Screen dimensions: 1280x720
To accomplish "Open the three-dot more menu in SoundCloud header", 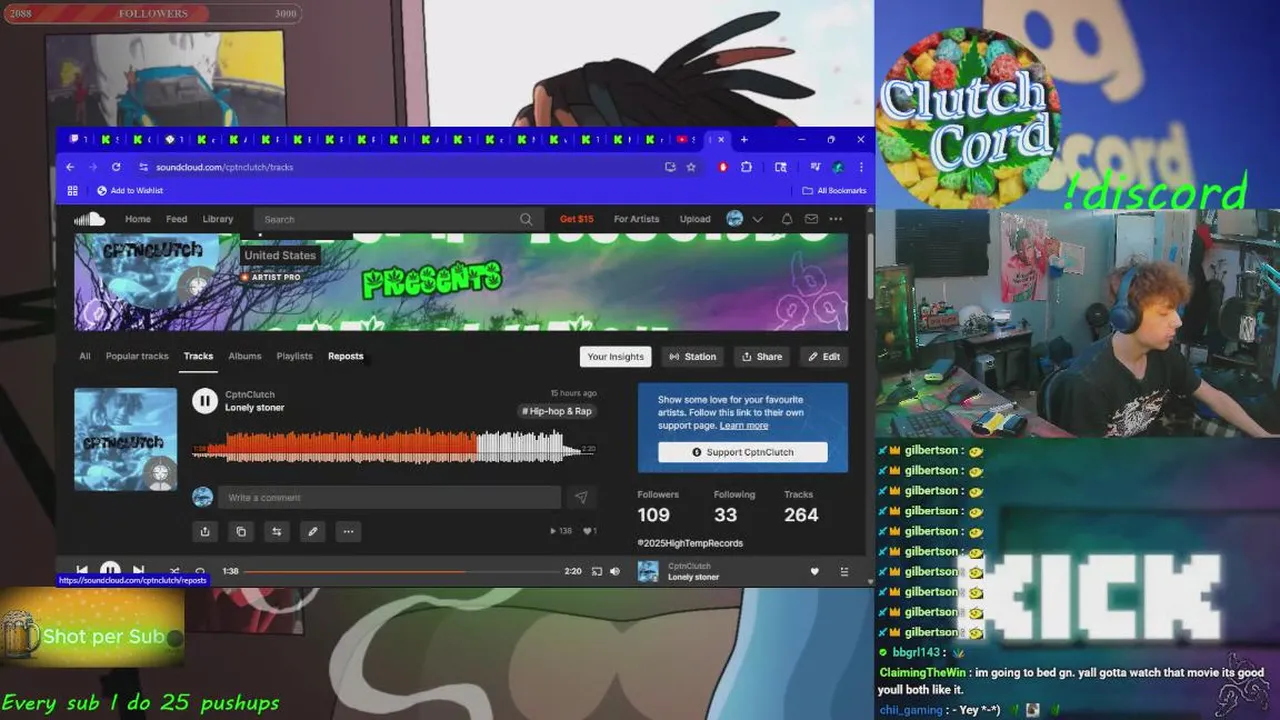I will 836,219.
